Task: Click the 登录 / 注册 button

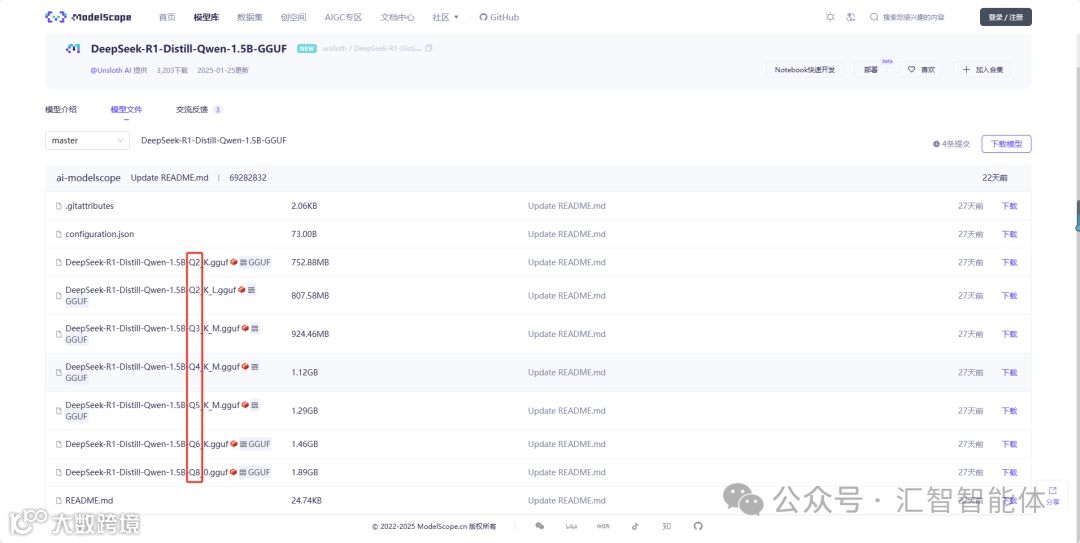Action: coord(1006,17)
